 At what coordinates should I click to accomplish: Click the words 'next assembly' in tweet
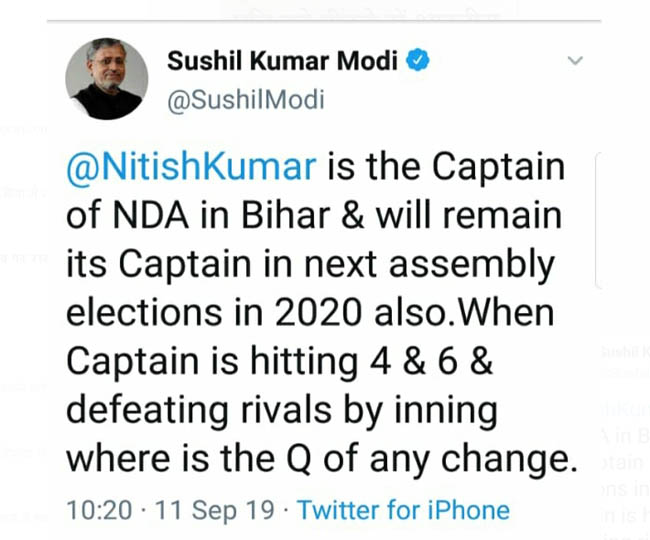pos(429,264)
